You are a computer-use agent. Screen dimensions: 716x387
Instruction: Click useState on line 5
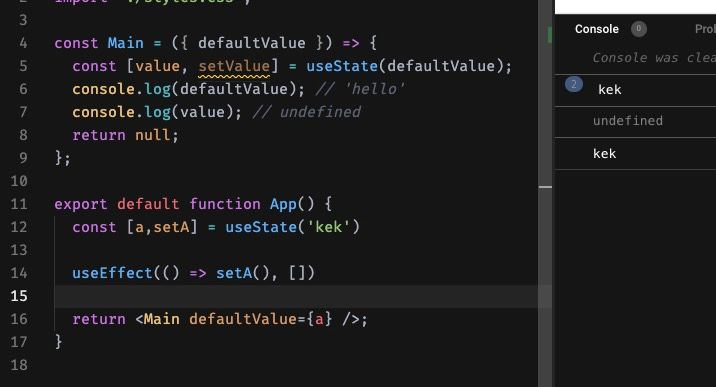[x=342, y=67]
